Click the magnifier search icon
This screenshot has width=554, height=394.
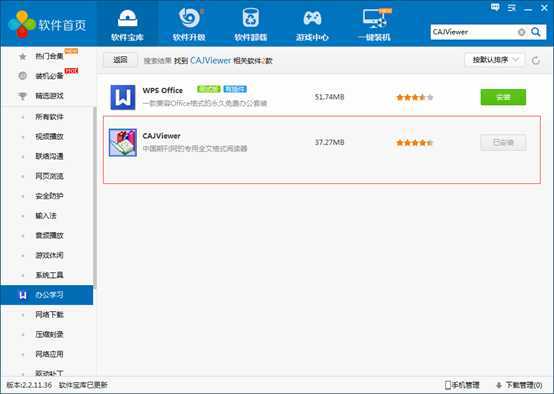click(536, 32)
